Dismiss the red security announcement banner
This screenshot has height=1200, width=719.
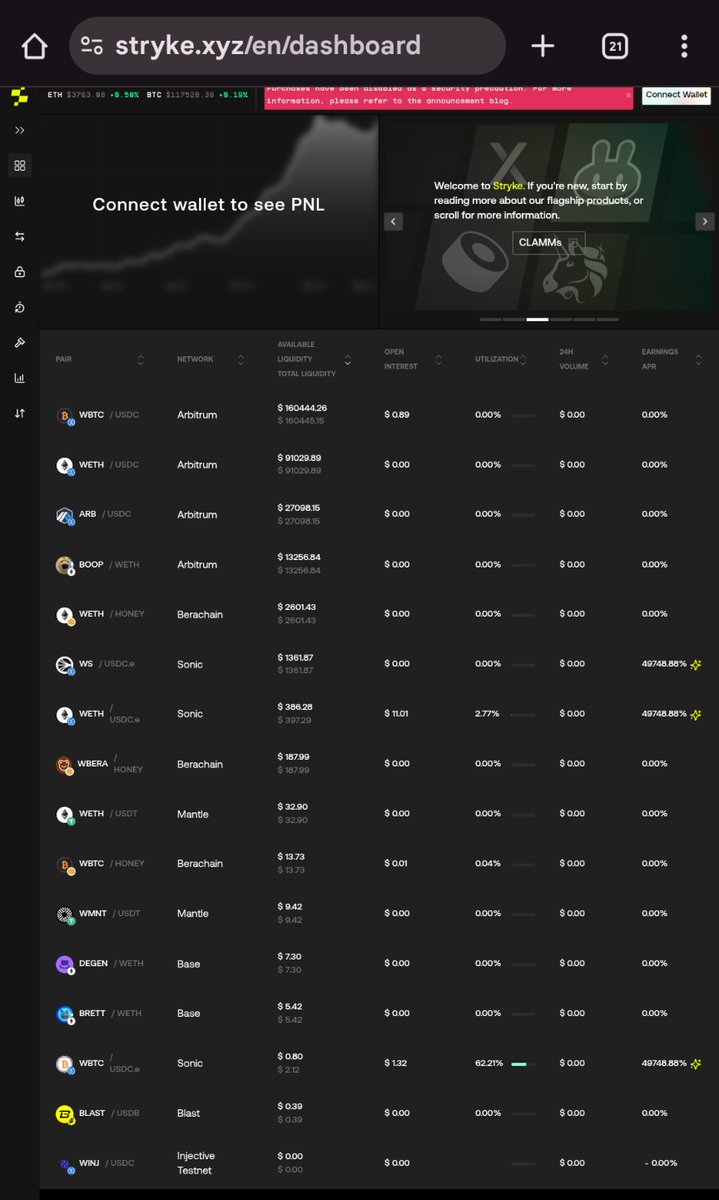pyautogui.click(x=629, y=95)
